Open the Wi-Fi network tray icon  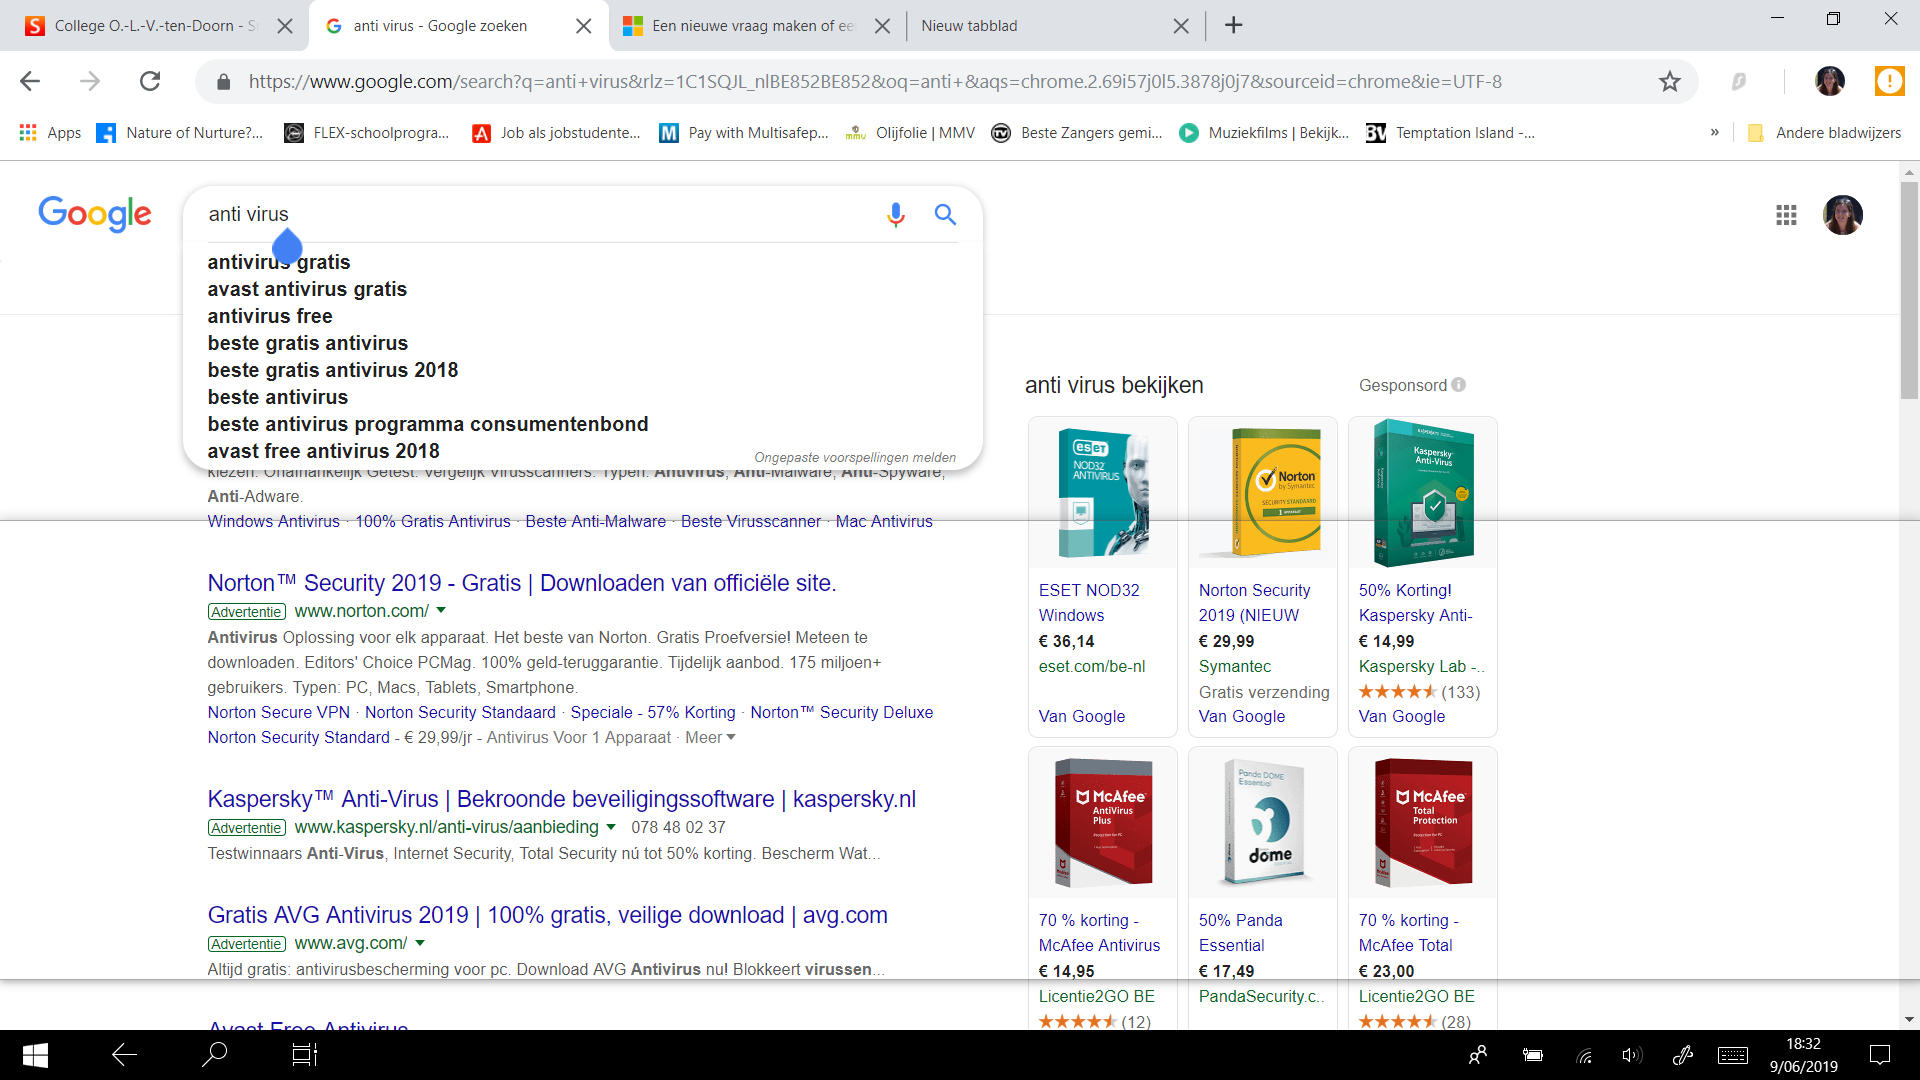click(1584, 1055)
